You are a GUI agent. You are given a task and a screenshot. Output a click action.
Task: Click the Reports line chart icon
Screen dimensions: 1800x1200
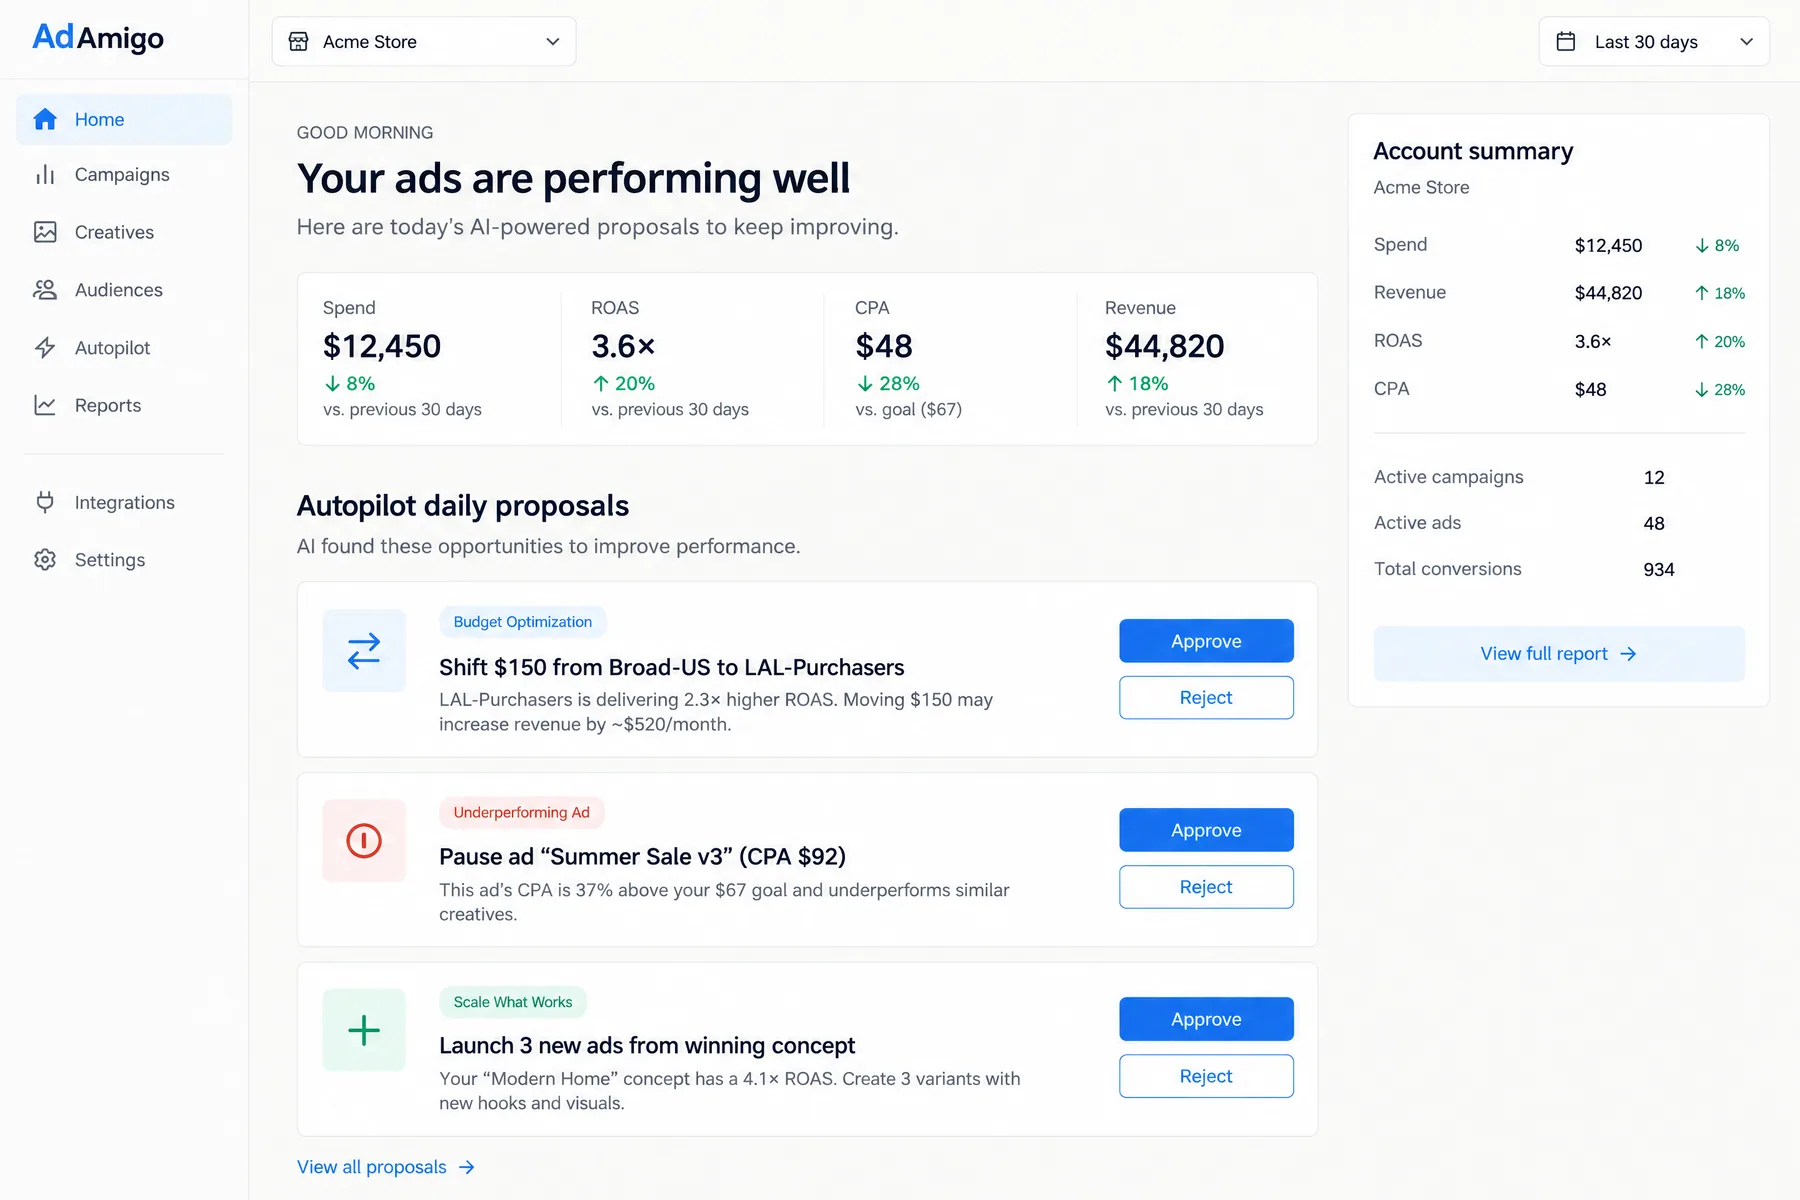coord(45,405)
